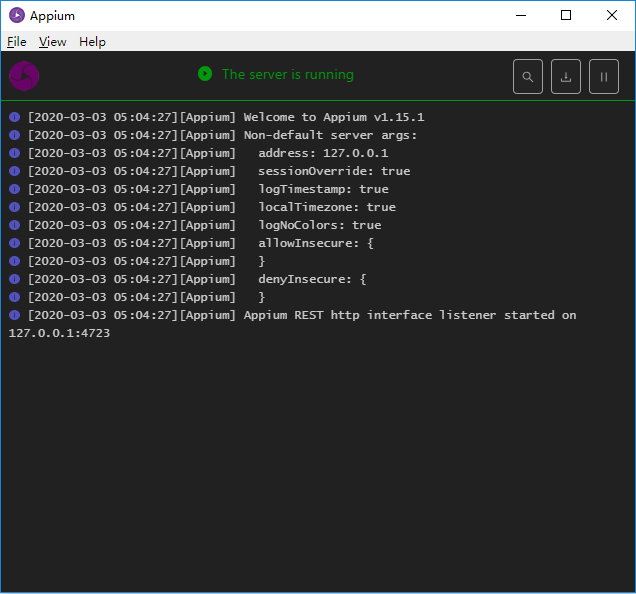The height and width of the screenshot is (594, 636).
Task: Click 'Welcome to Appium v1.15.1' log text
Action: point(334,117)
